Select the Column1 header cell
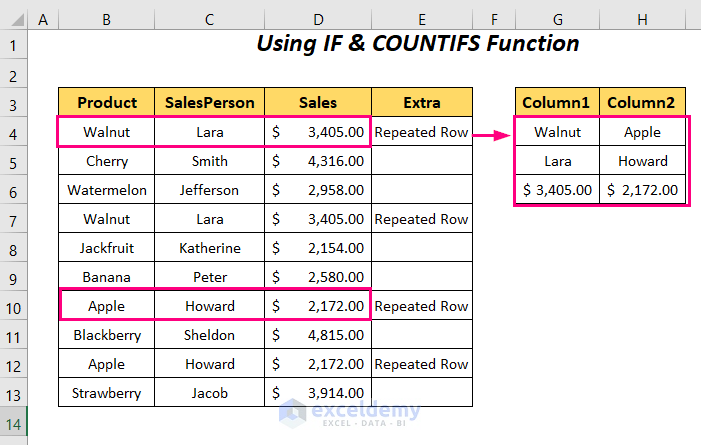Viewport: 701px width, 445px height. (x=557, y=103)
